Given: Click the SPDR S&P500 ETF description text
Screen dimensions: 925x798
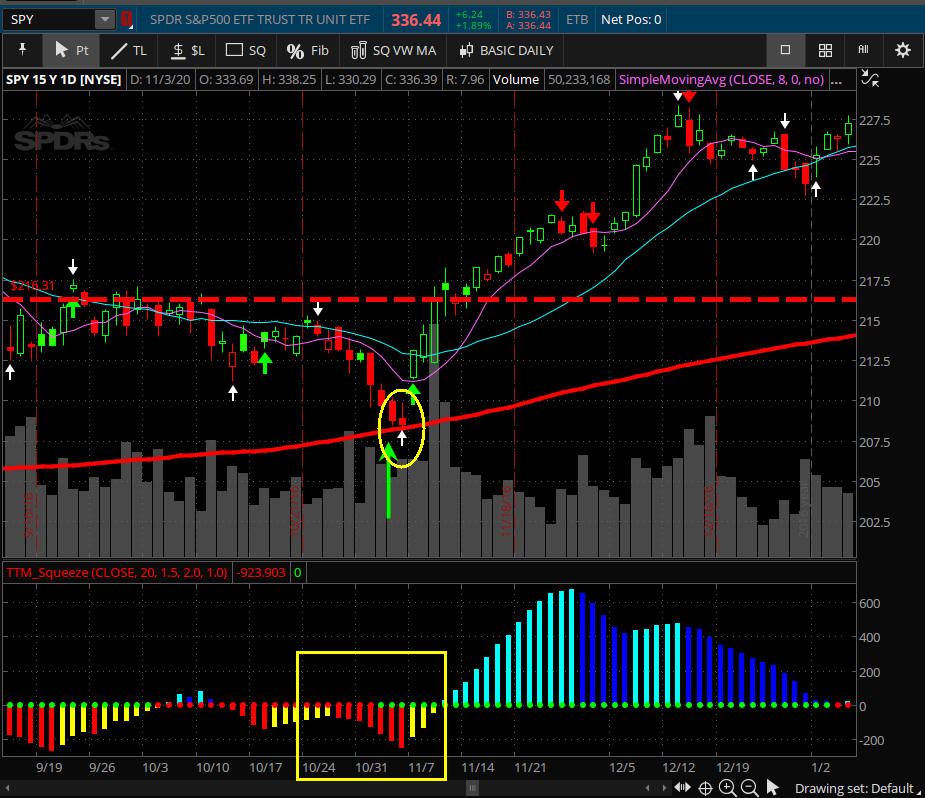Looking at the screenshot, I should (260, 19).
